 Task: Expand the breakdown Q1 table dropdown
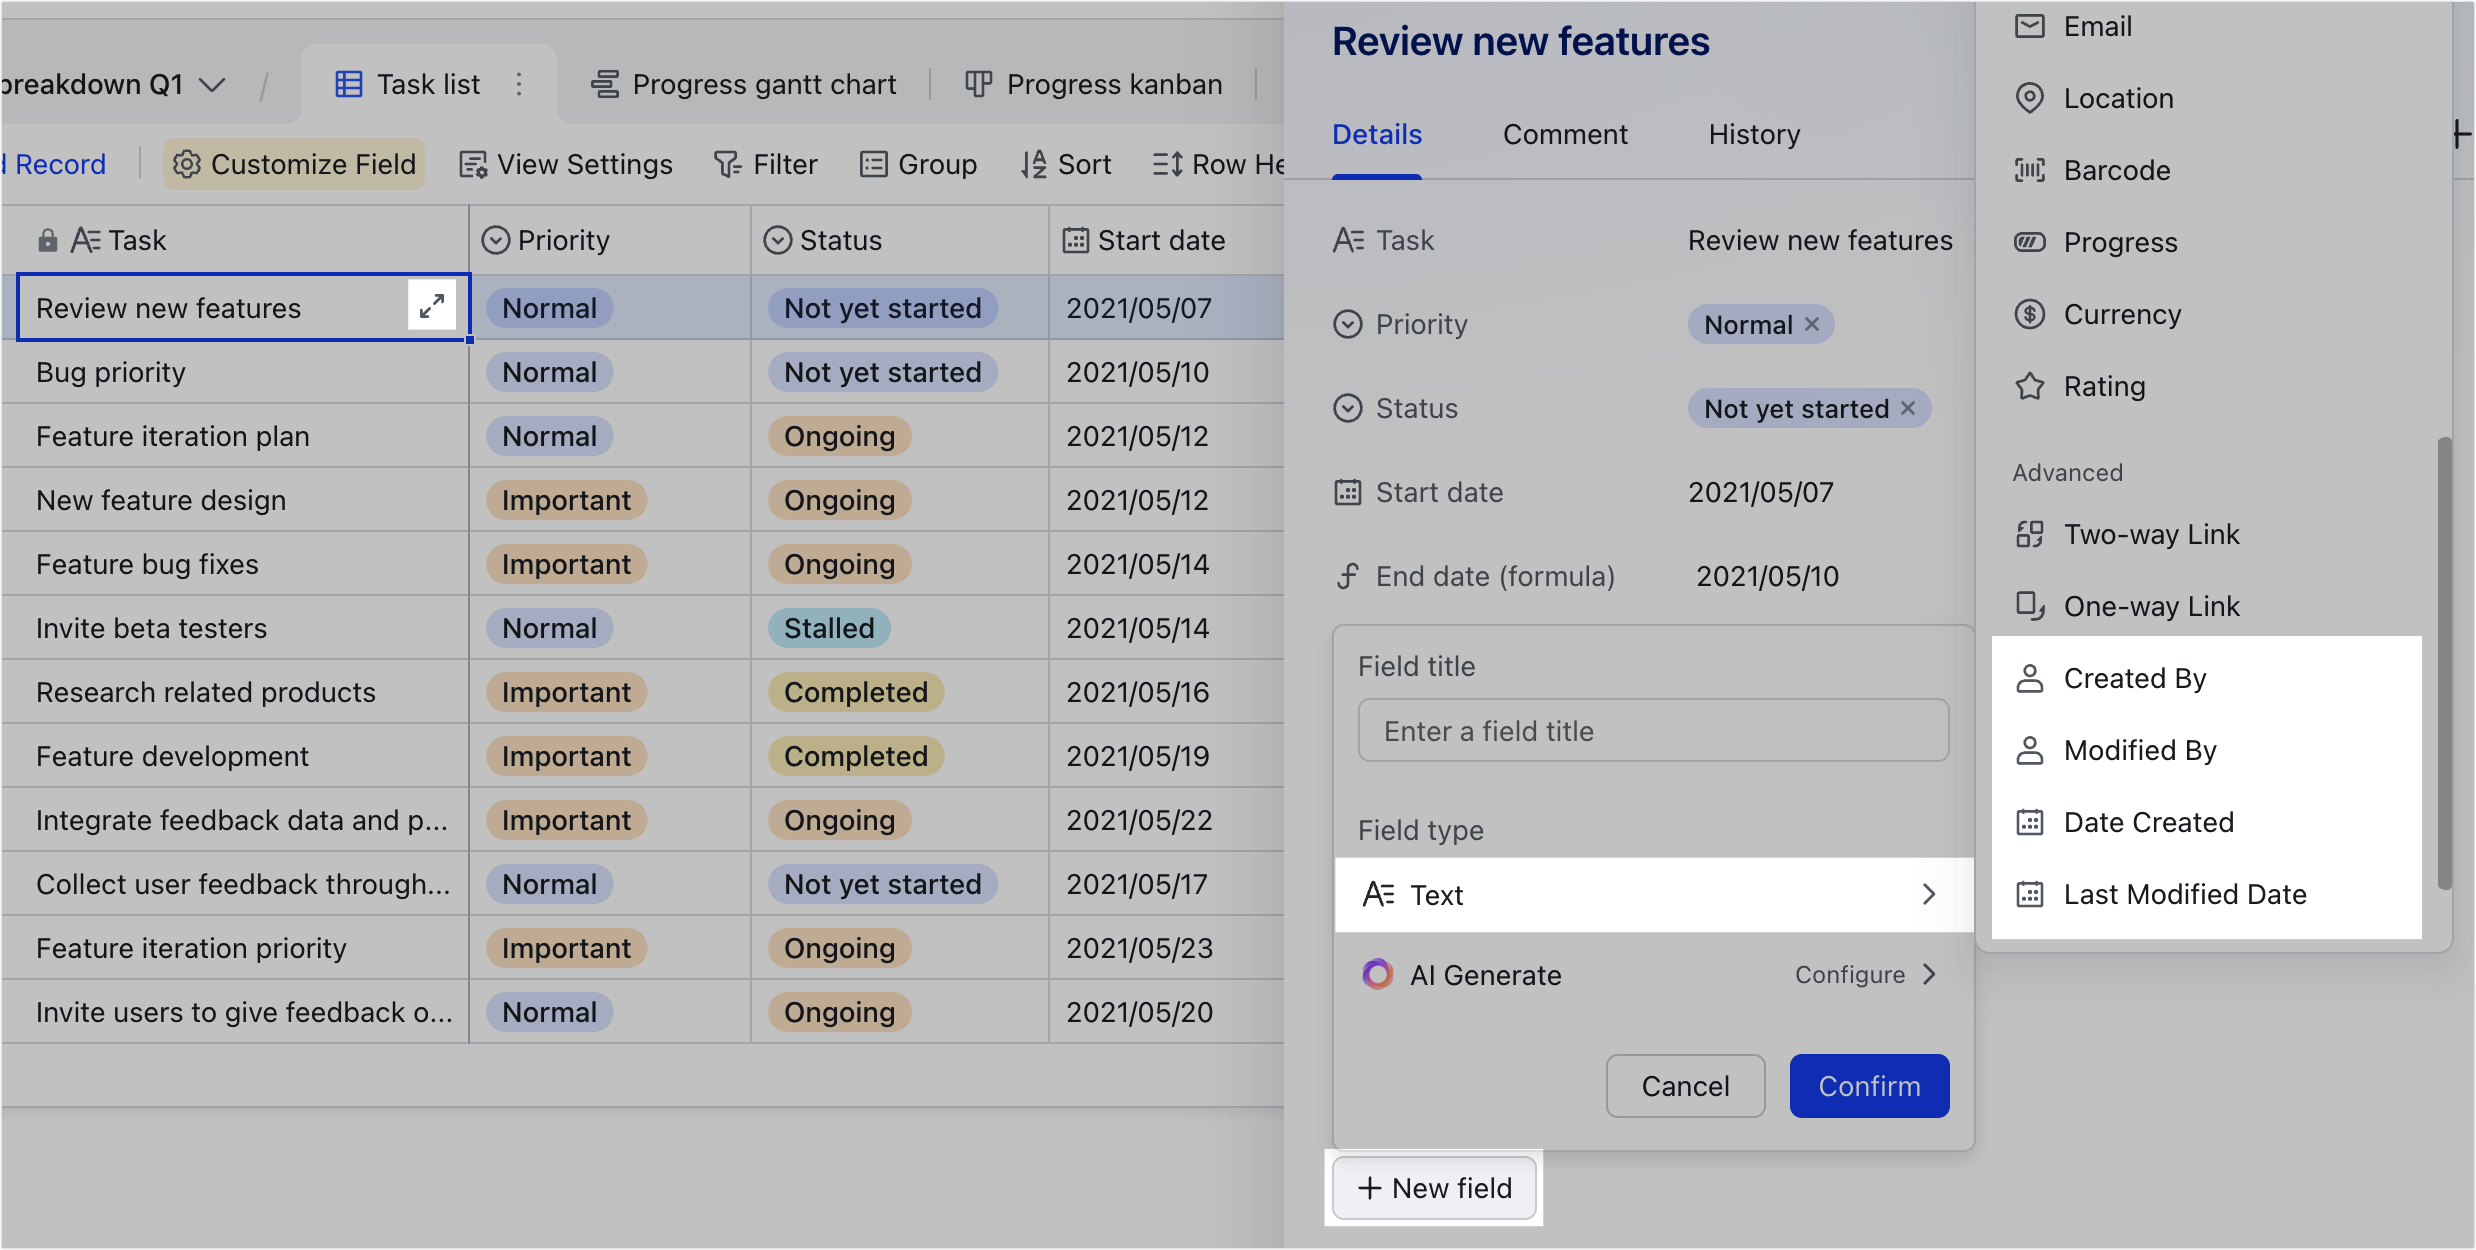[x=212, y=84]
